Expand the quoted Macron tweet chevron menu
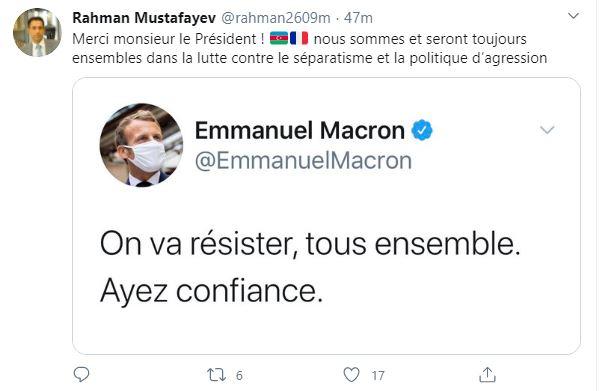This screenshot has height=391, width=600. tap(547, 130)
